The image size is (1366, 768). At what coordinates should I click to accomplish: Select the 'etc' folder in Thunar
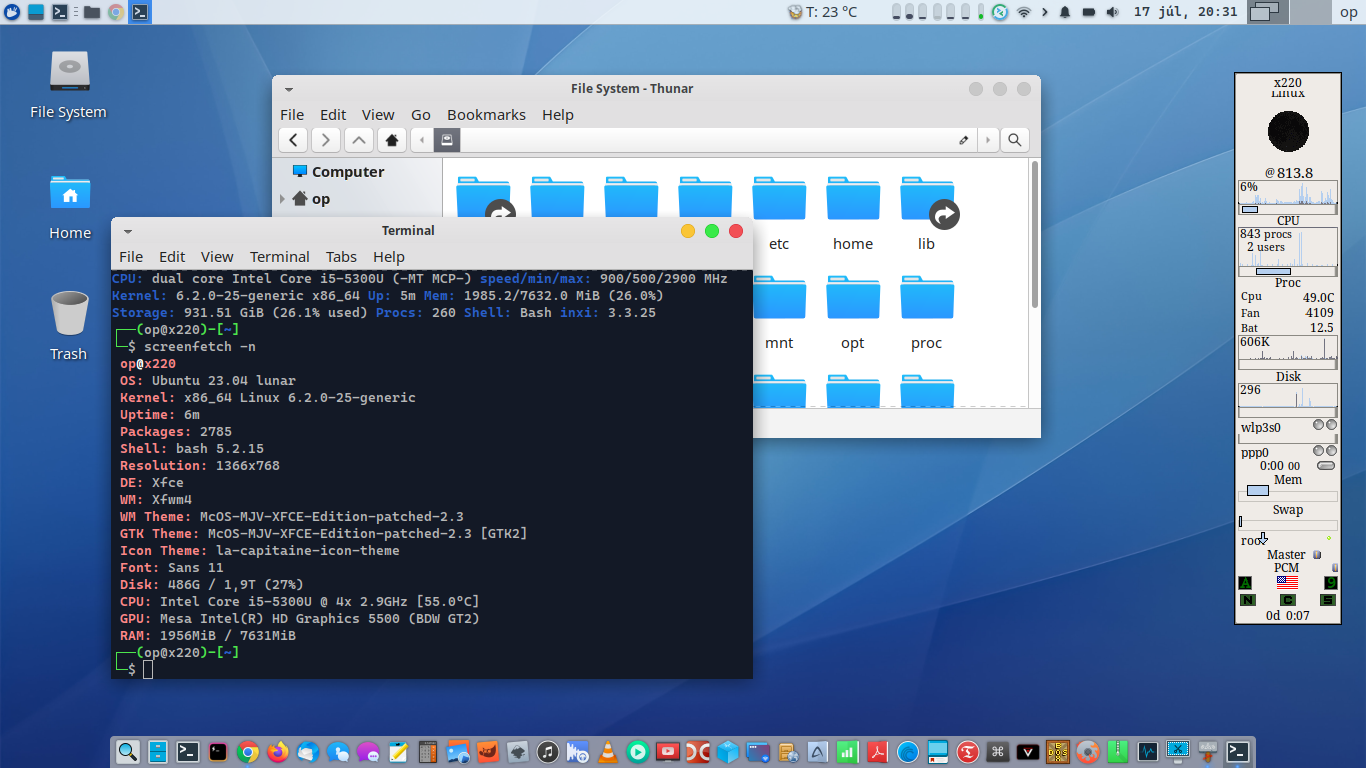click(x=779, y=215)
